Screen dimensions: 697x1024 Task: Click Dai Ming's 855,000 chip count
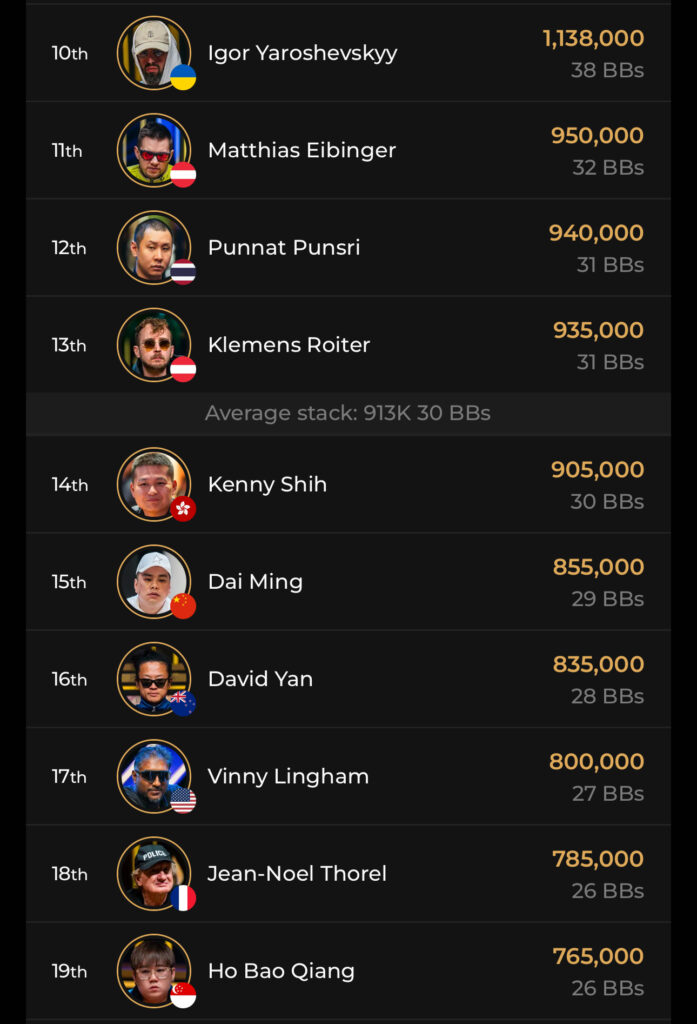pos(598,567)
